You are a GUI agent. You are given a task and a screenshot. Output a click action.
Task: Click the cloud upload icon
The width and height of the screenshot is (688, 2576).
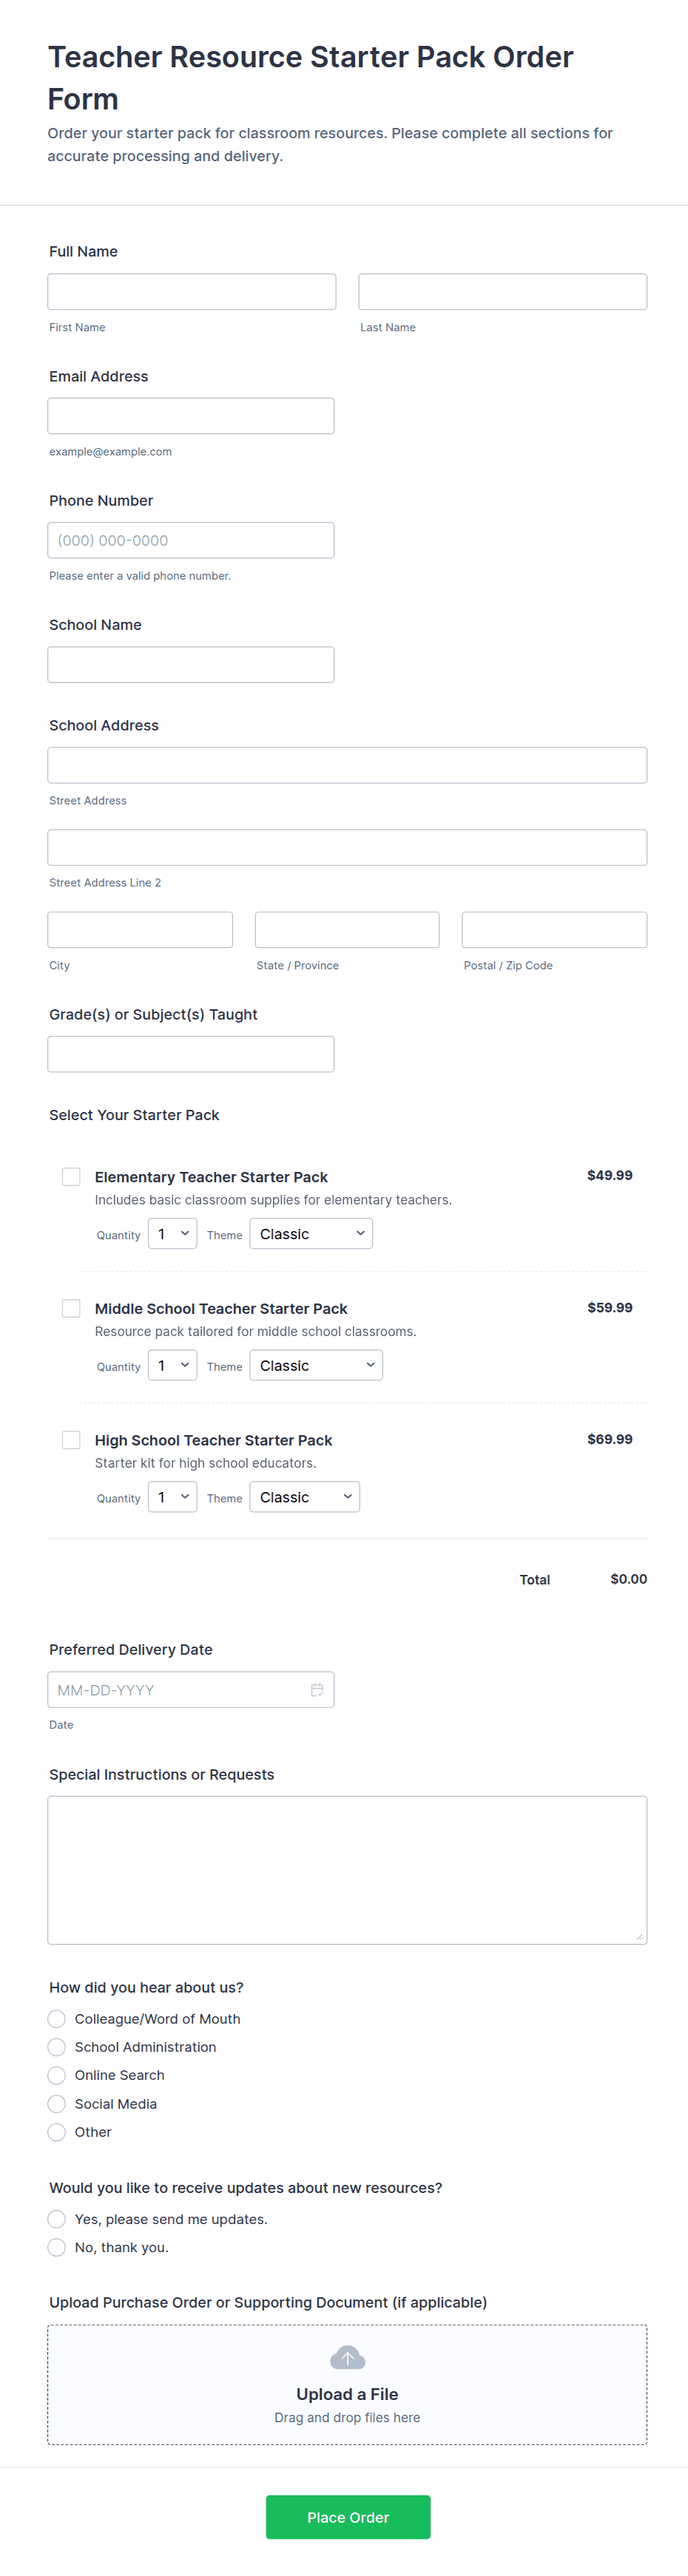(x=347, y=2358)
